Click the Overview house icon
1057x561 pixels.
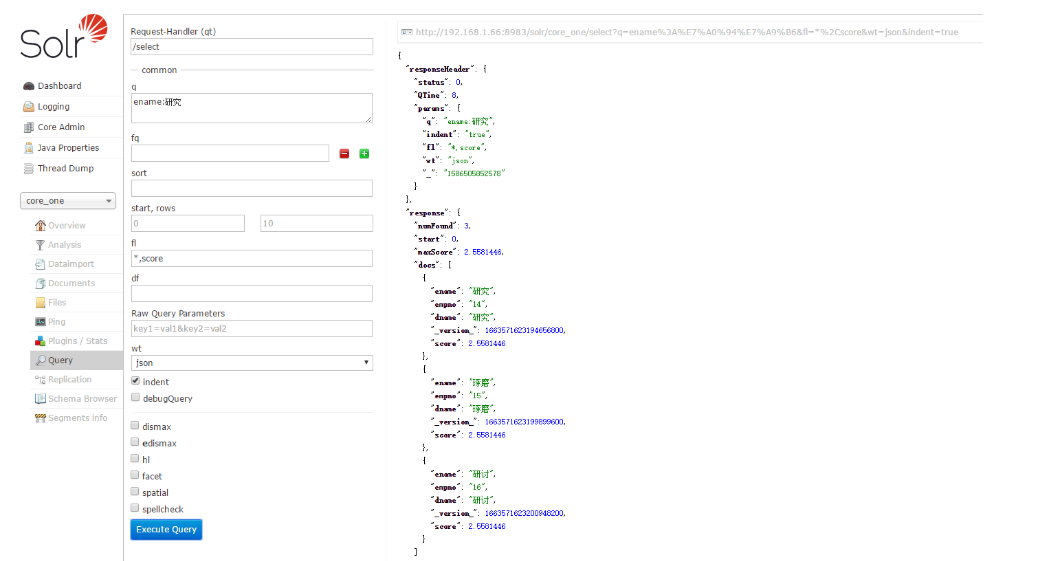coord(40,225)
